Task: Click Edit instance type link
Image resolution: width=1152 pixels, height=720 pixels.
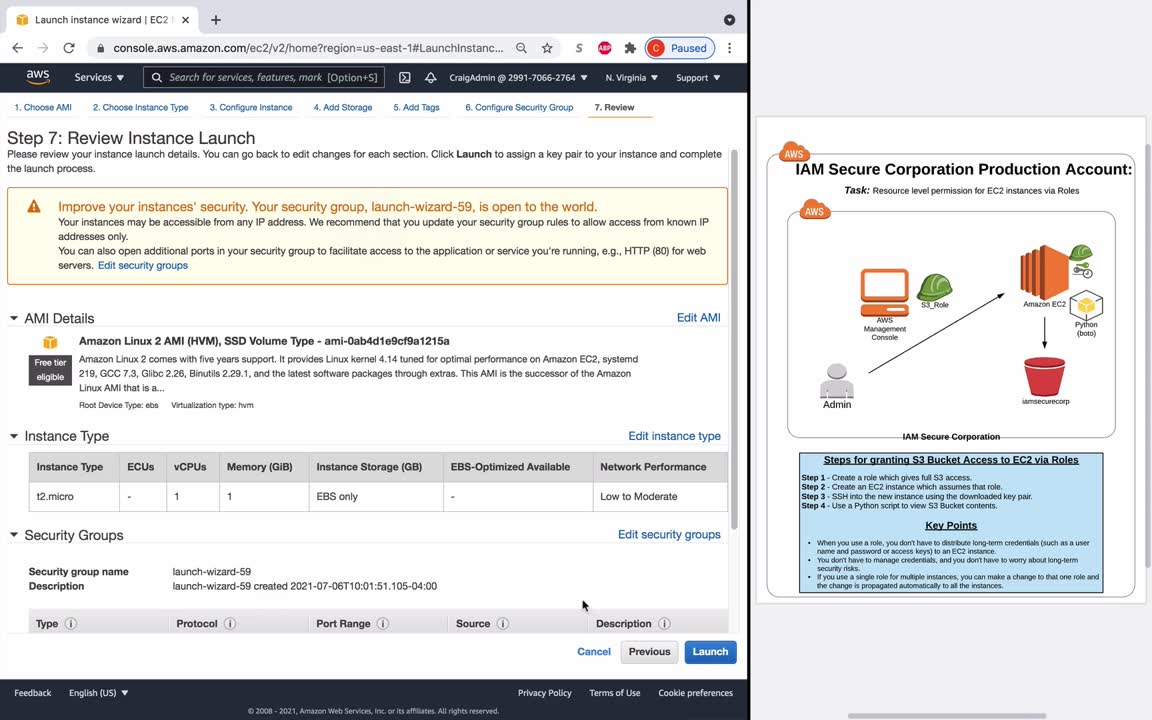Action: tap(674, 436)
